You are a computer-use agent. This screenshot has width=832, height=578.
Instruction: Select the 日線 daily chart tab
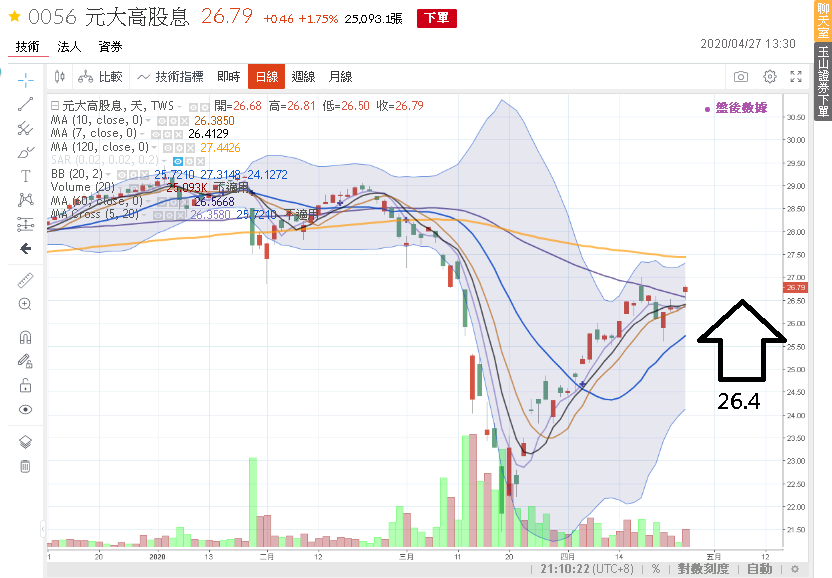266,77
